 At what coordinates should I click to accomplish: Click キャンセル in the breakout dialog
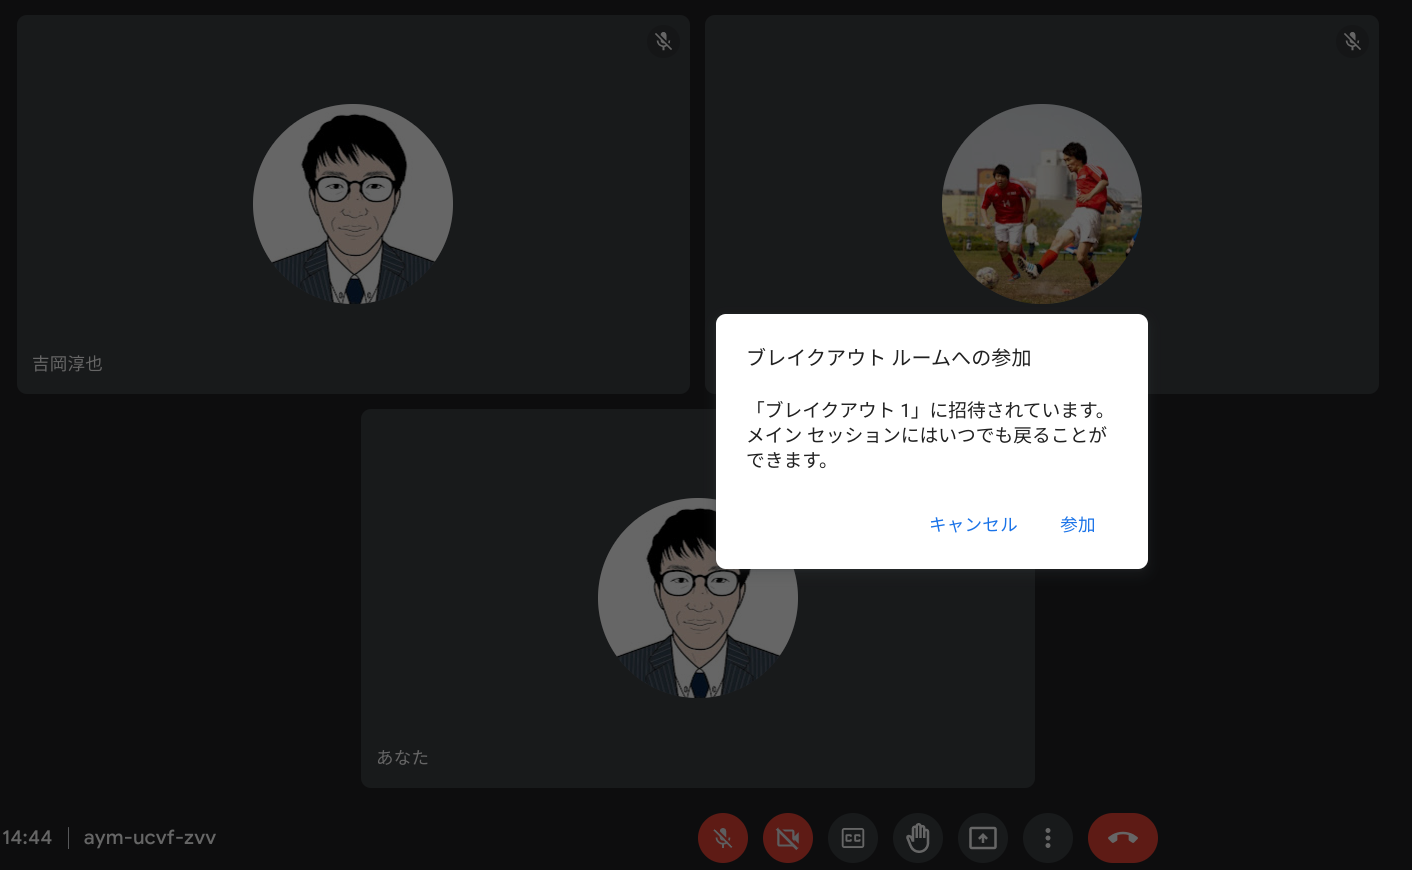click(x=973, y=524)
